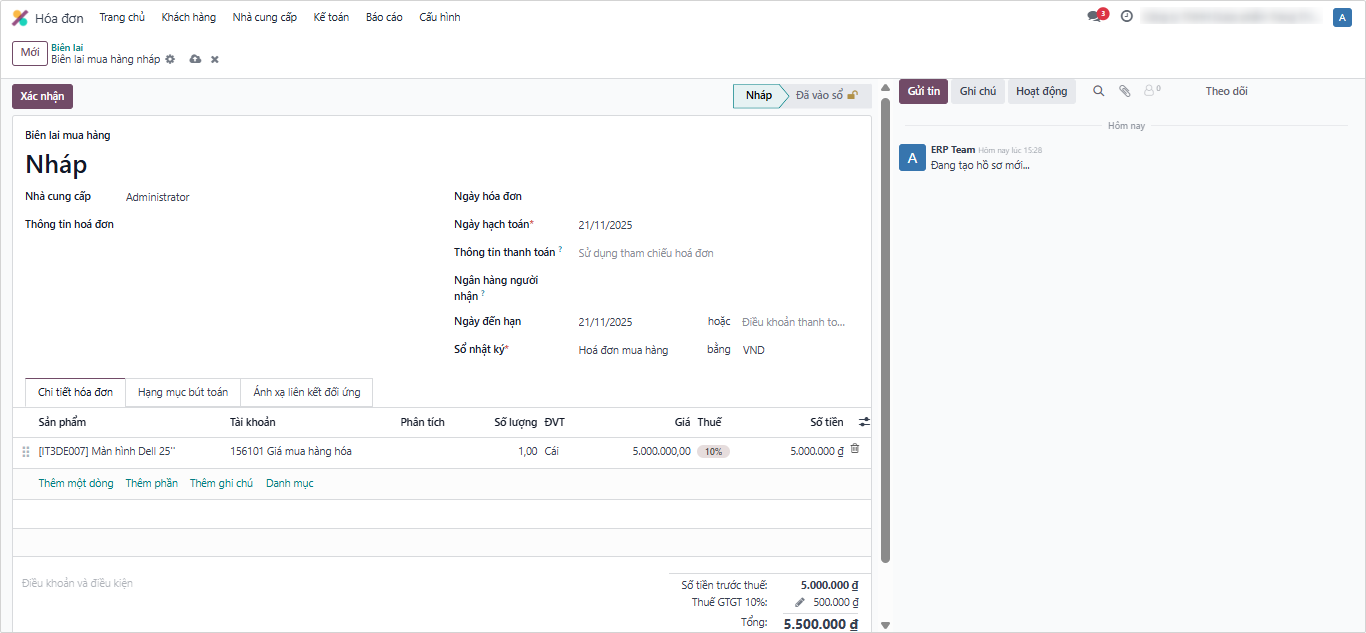Open the paperclip attachments in chatter

click(1124, 91)
